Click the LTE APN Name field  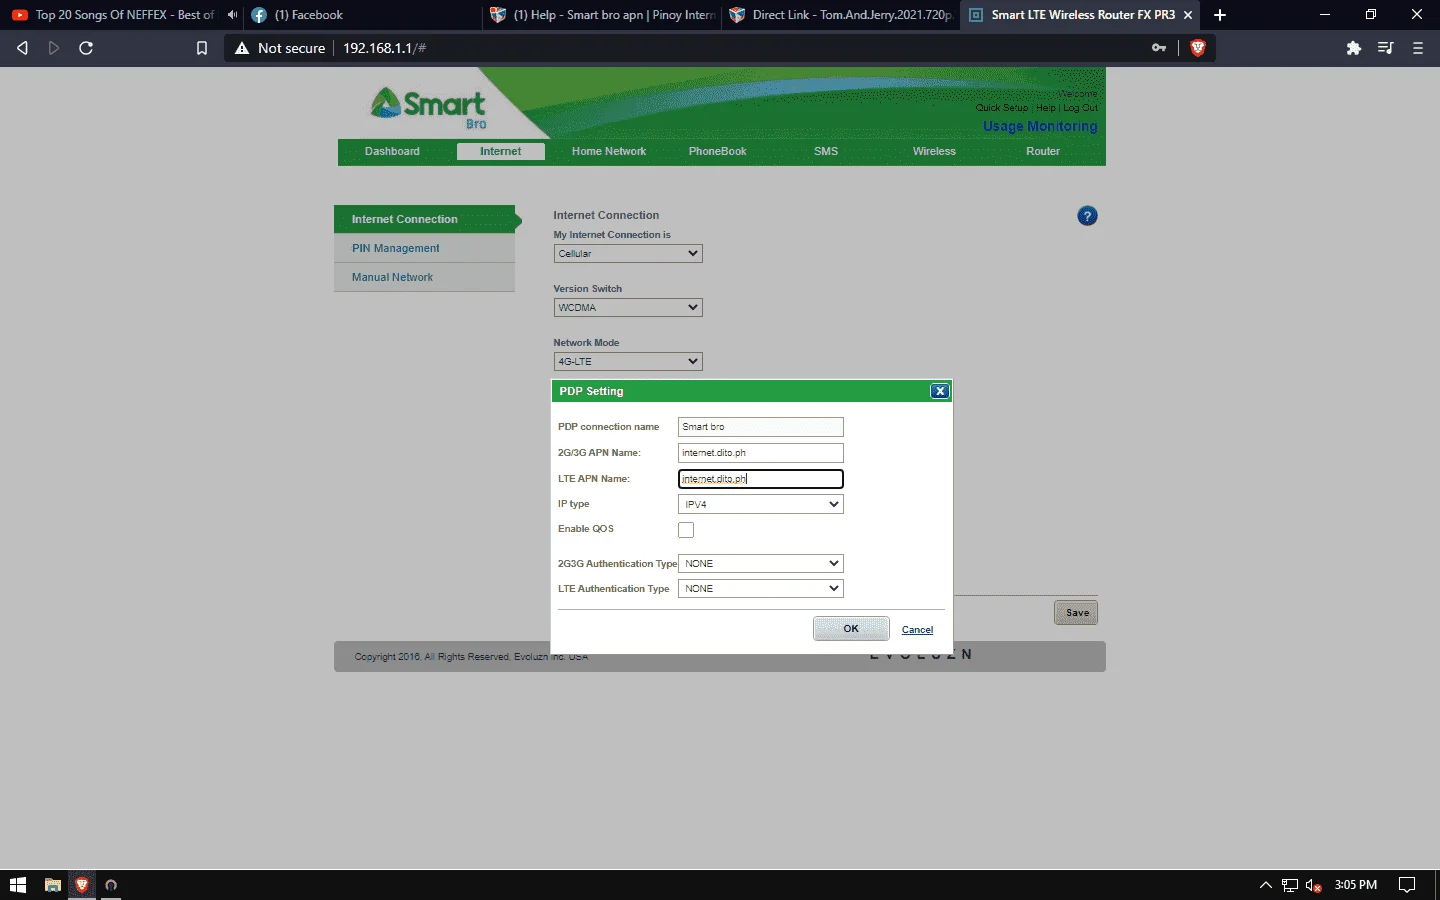click(x=760, y=479)
